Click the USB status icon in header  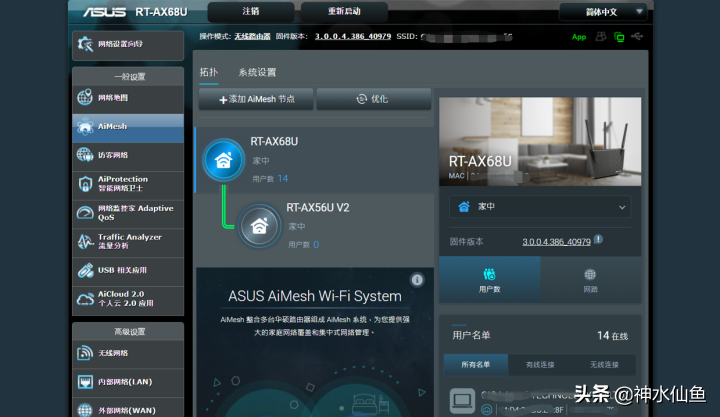pyautogui.click(x=639, y=37)
